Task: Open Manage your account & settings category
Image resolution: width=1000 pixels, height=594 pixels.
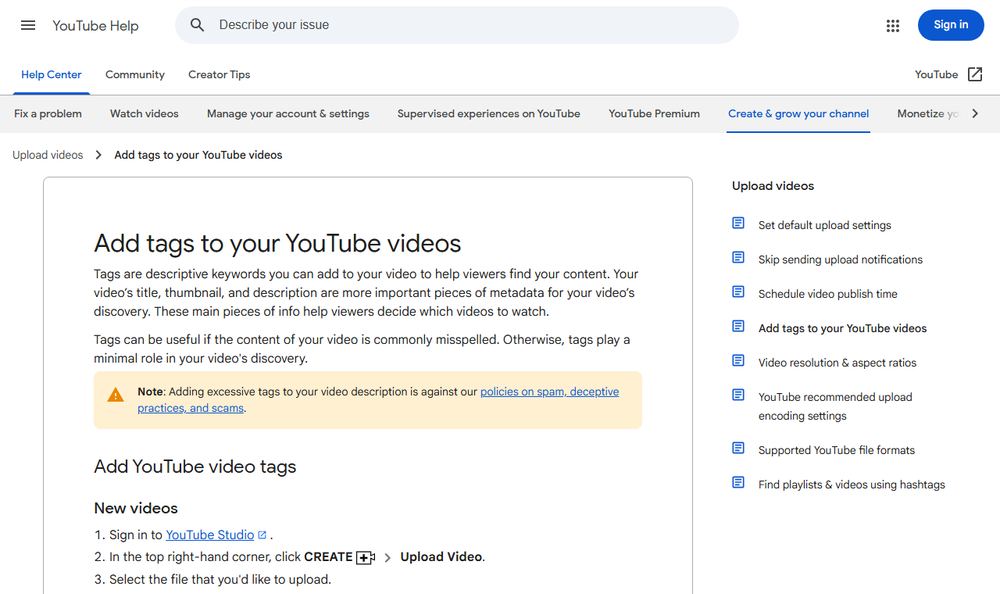Action: click(x=288, y=114)
